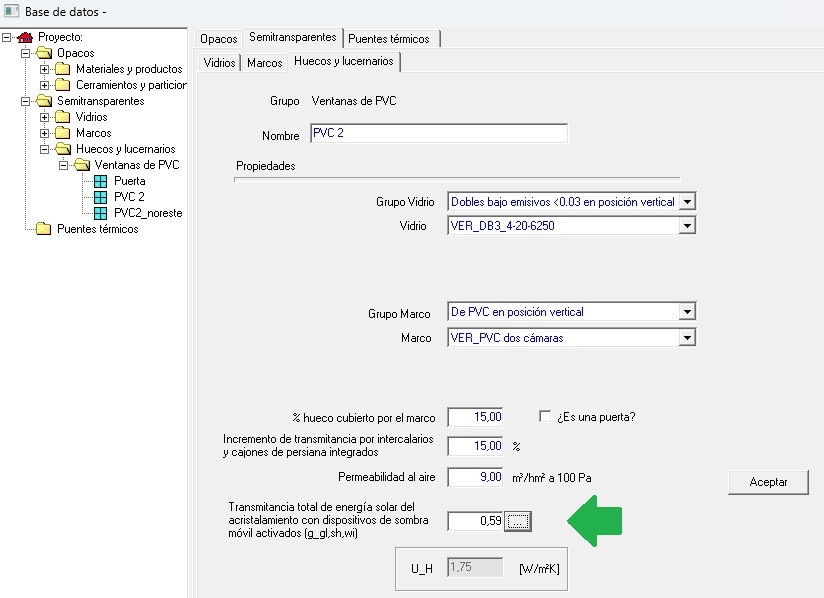Select Puerta in the project tree
Image resolution: width=824 pixels, height=598 pixels.
[130, 181]
